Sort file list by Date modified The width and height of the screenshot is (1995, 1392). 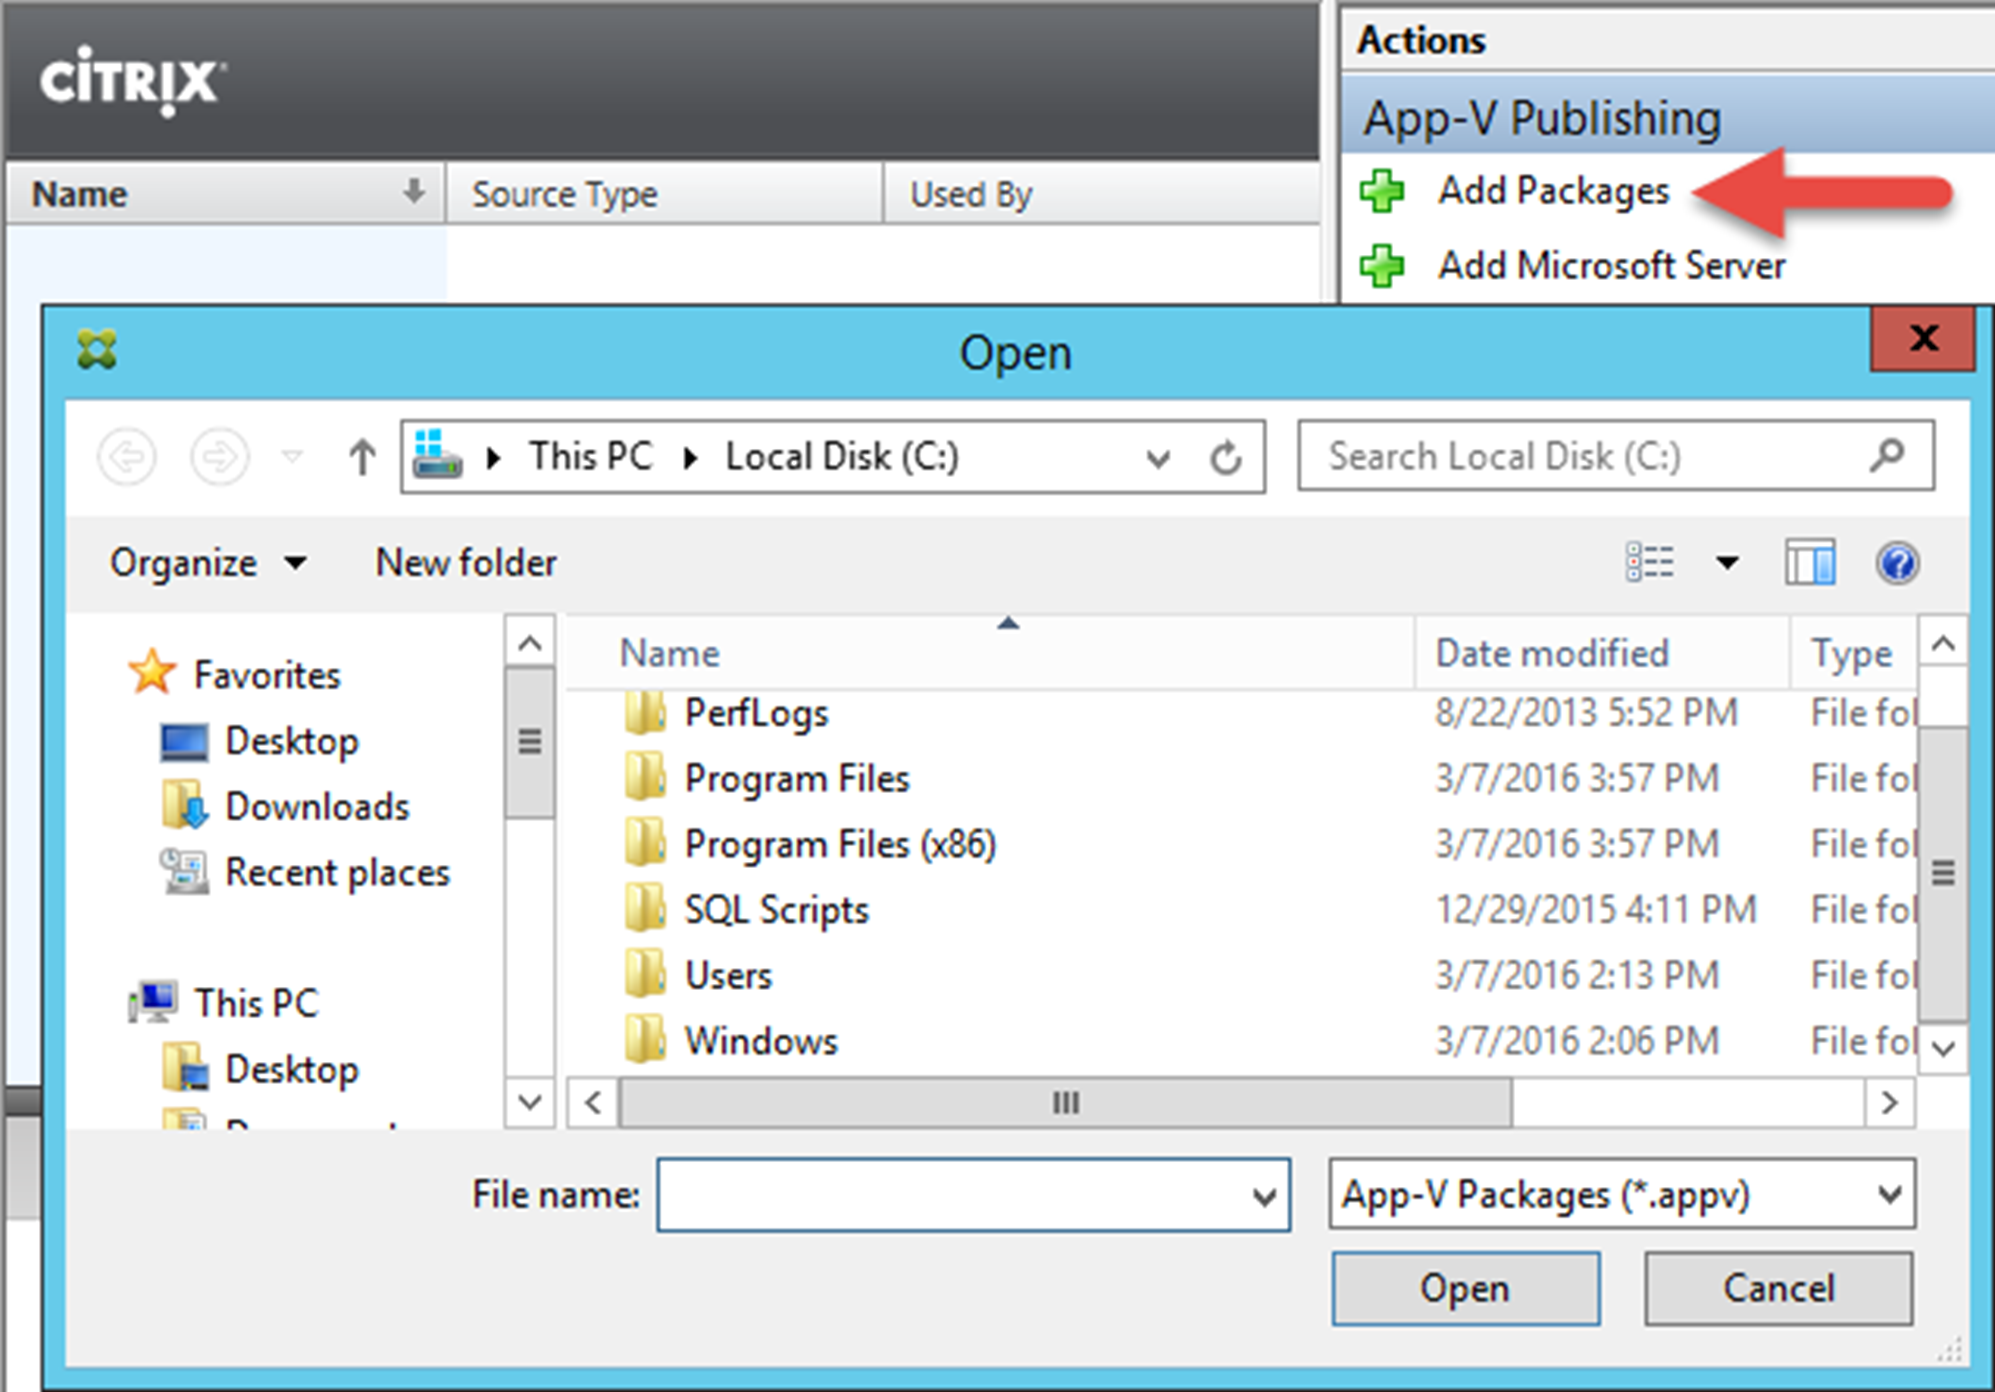tap(1602, 653)
